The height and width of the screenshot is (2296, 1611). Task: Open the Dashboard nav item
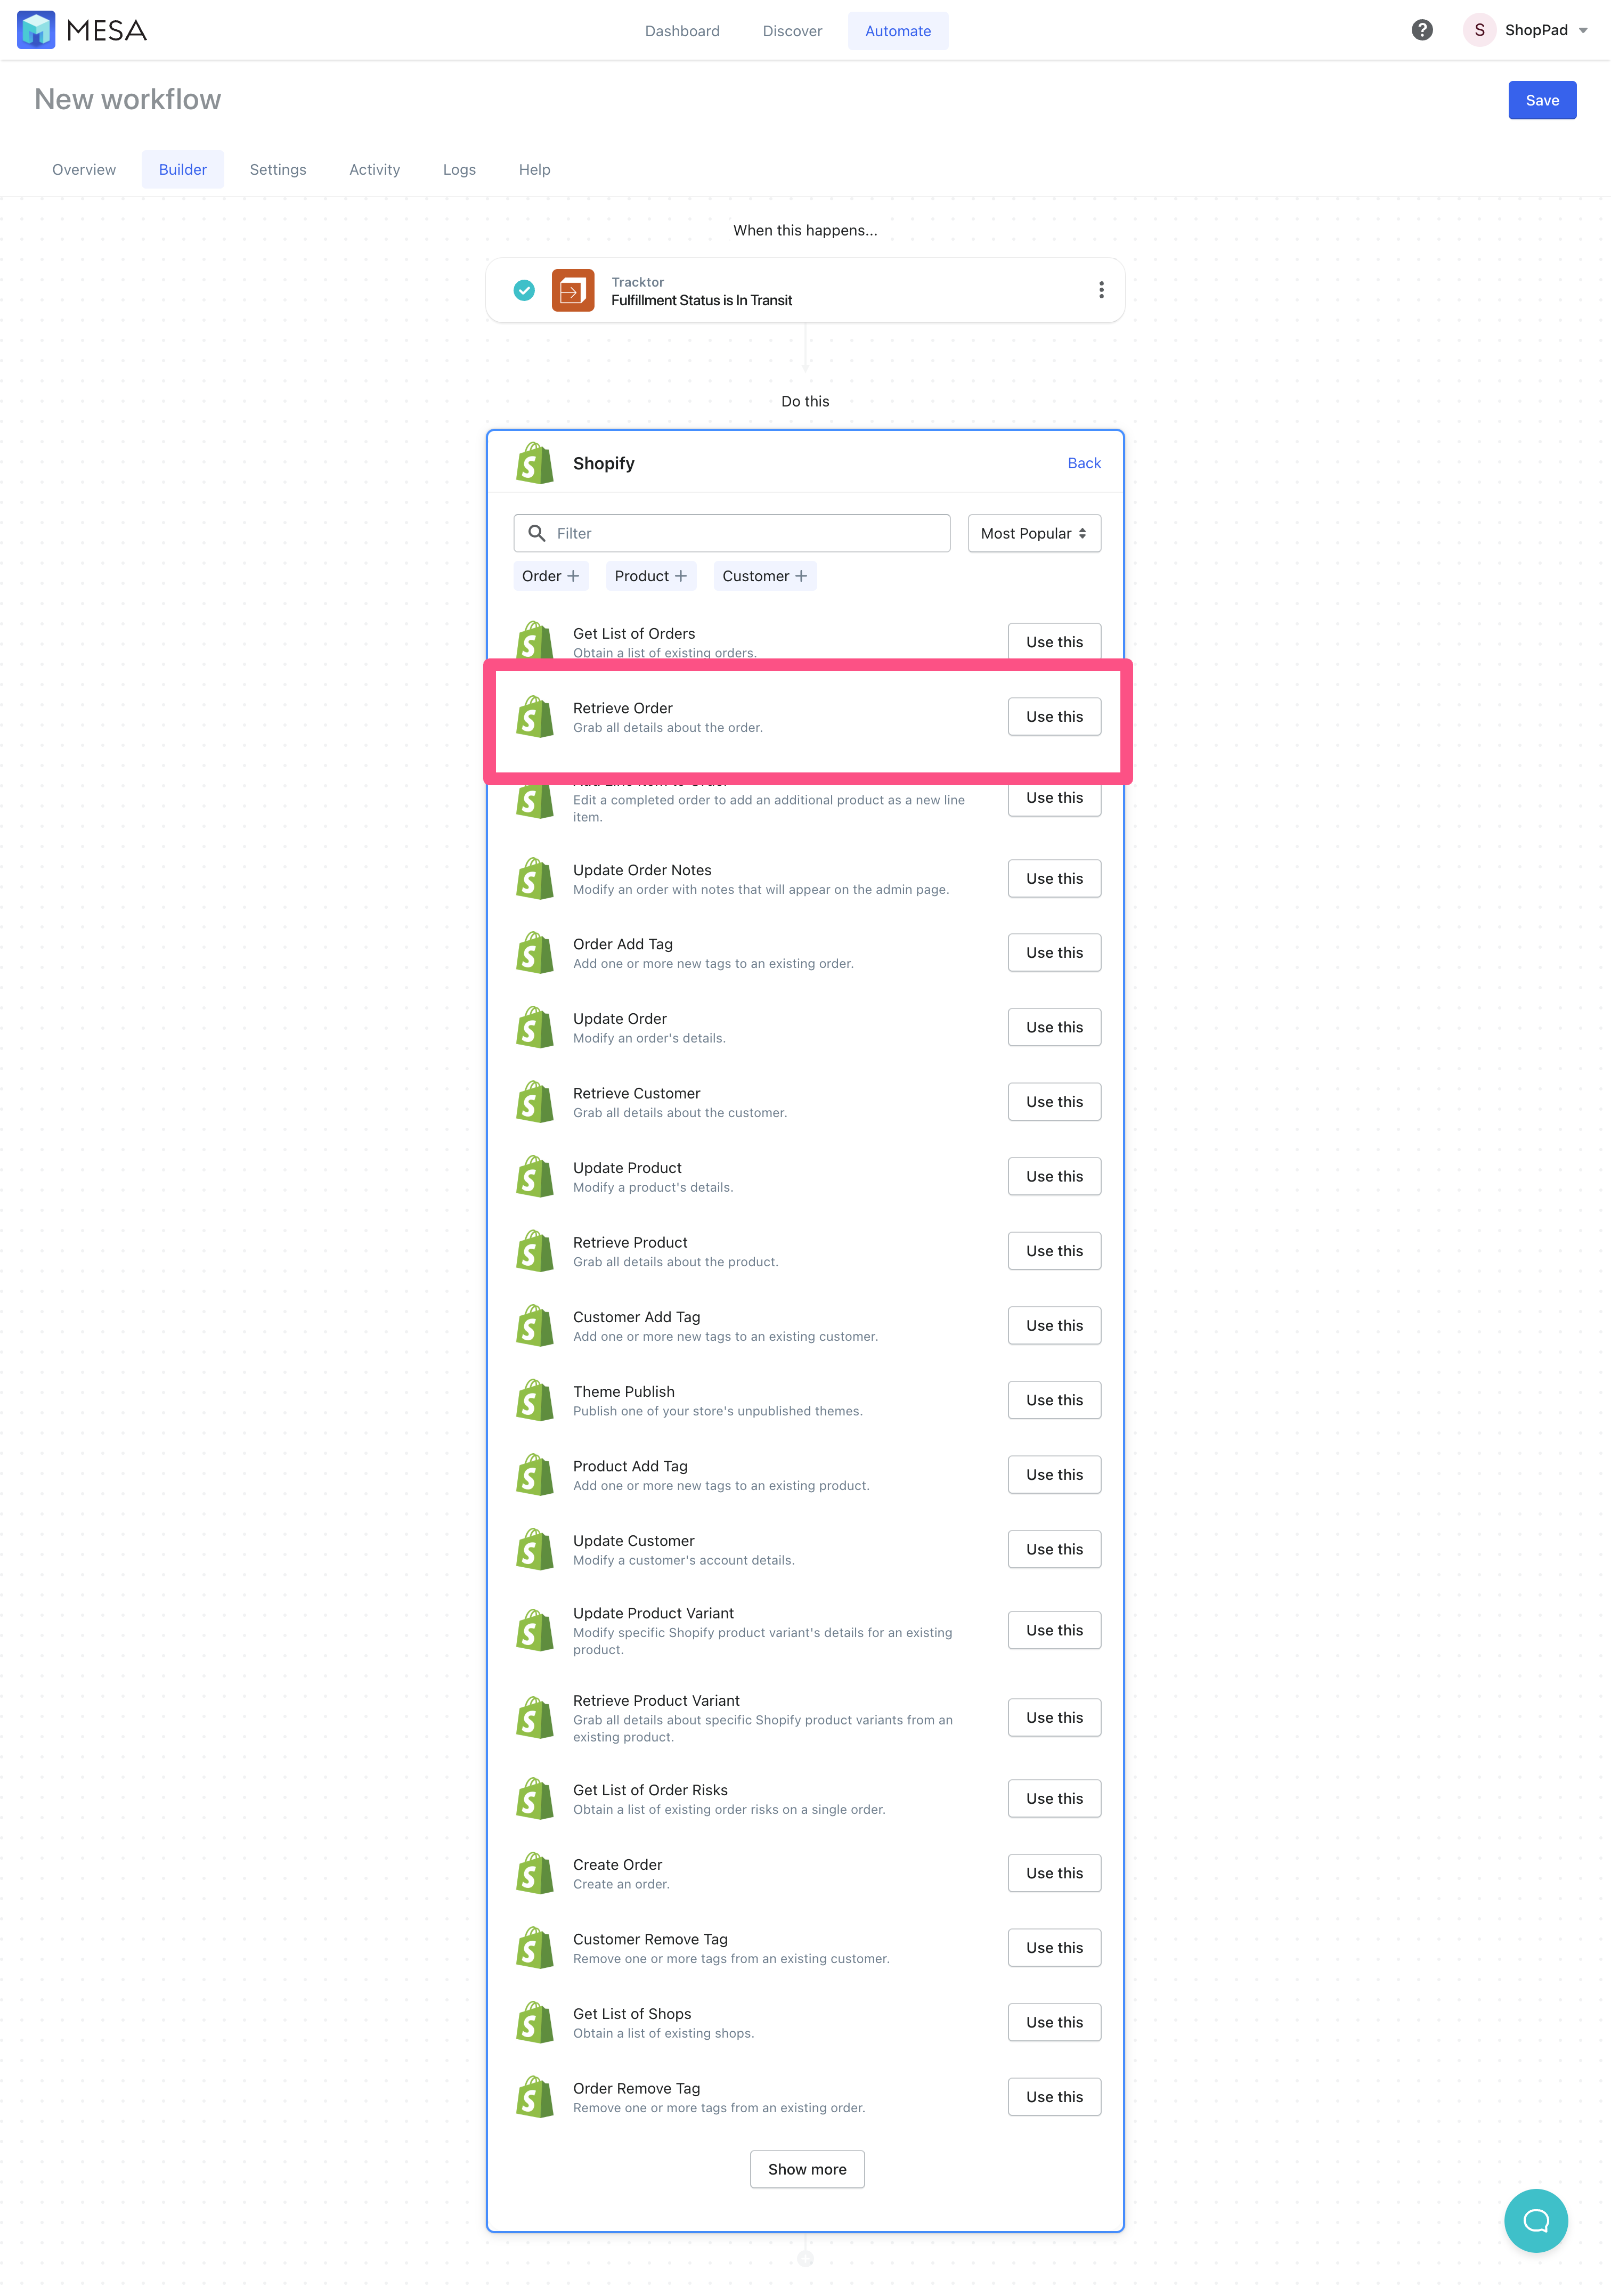click(682, 31)
